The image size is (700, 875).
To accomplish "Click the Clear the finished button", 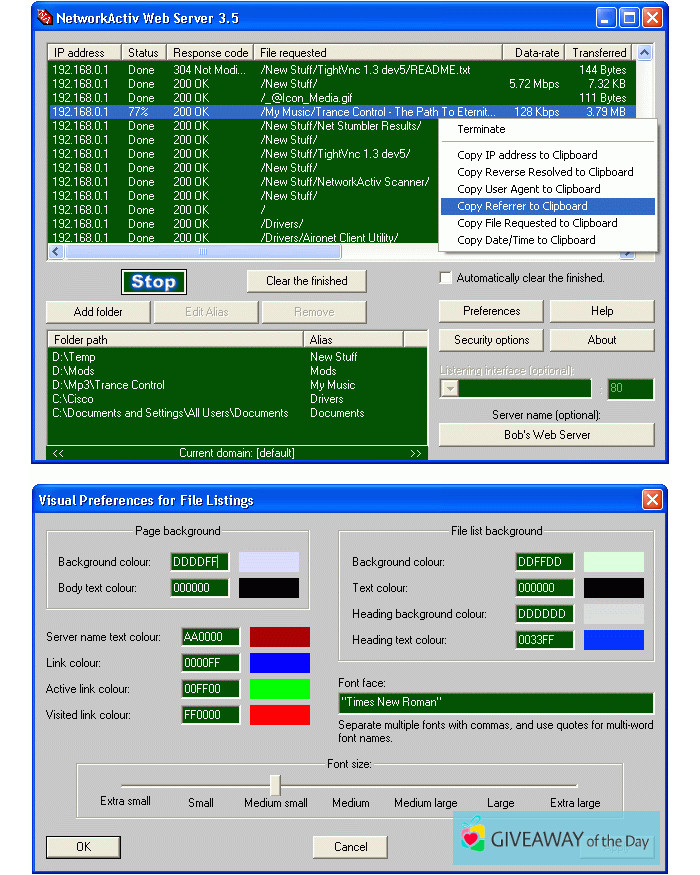I will pyautogui.click(x=306, y=281).
